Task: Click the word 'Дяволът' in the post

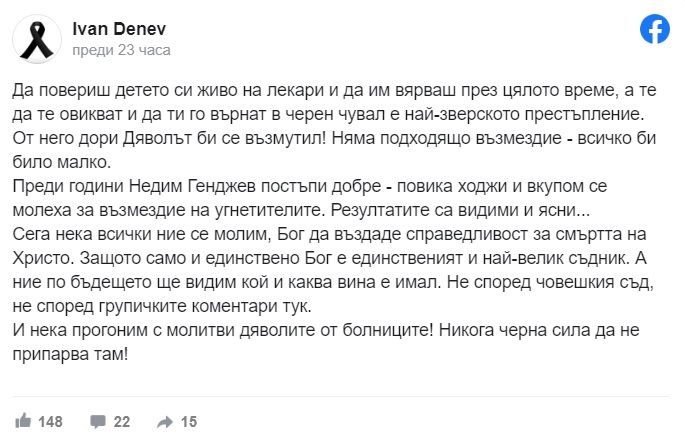Action: point(157,138)
